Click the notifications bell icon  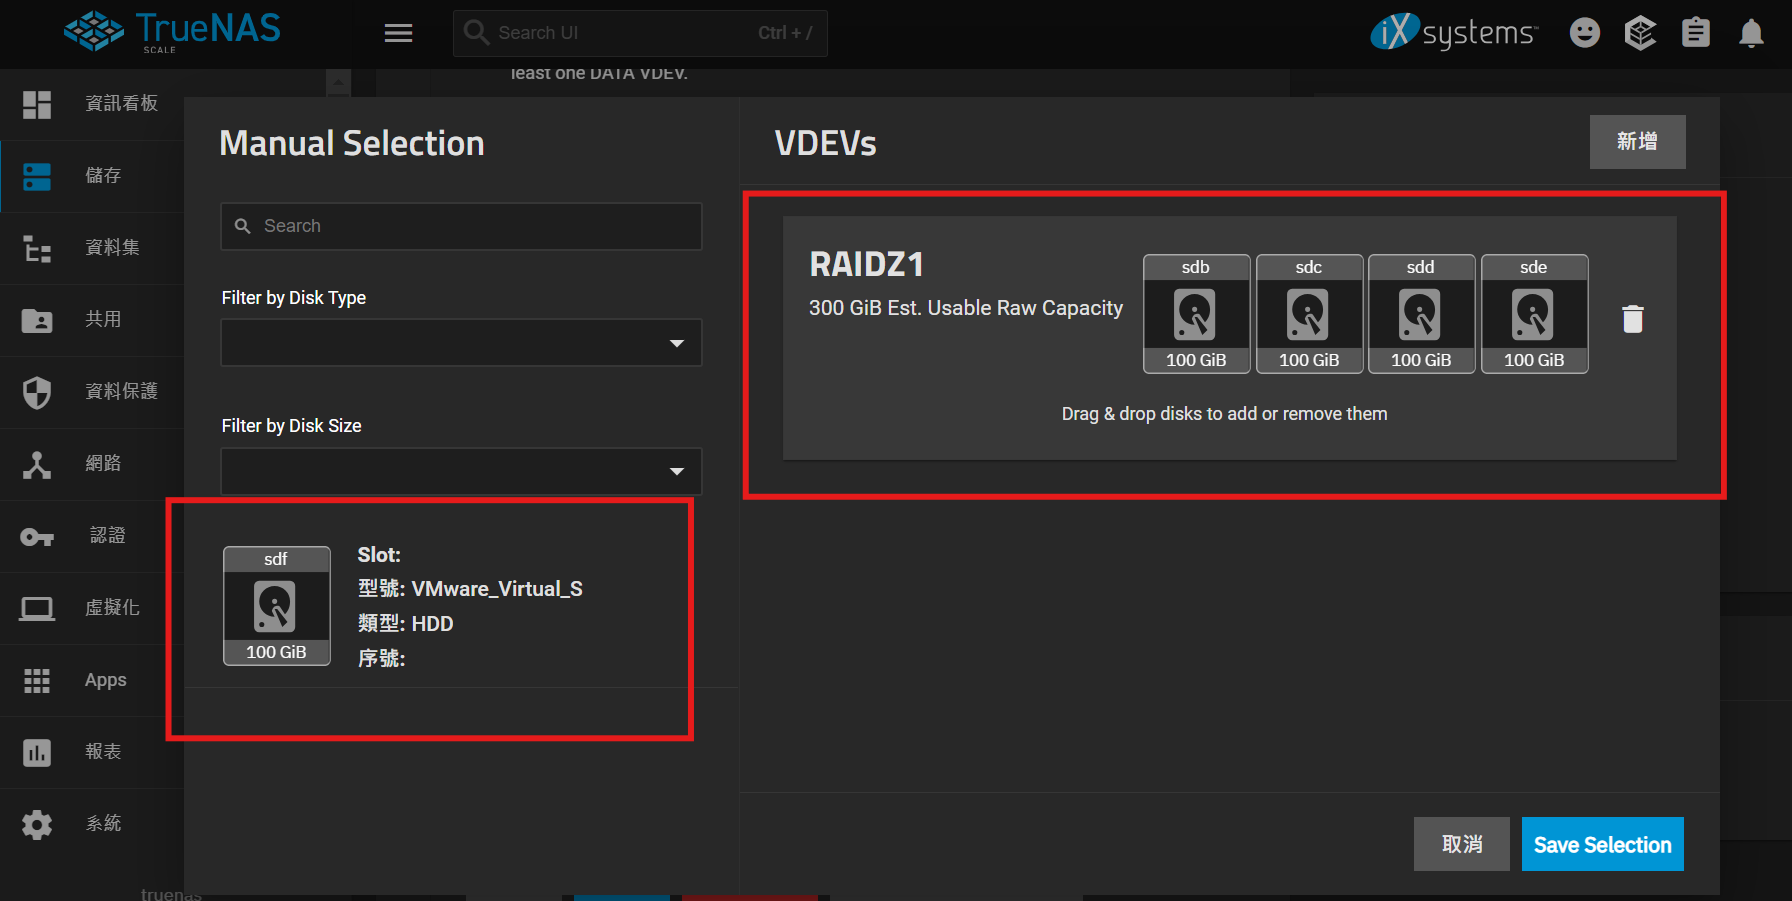1751,34
